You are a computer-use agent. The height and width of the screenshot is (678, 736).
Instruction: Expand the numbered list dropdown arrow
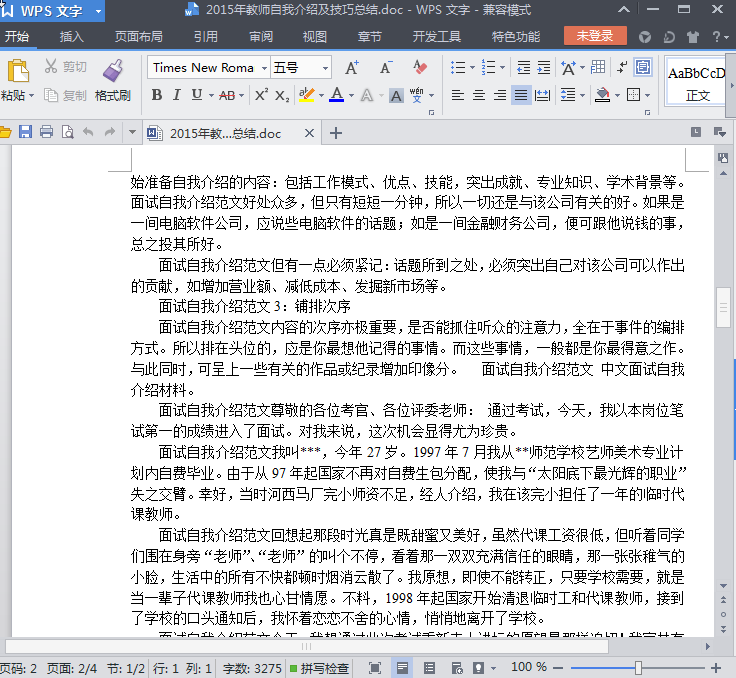(x=503, y=68)
